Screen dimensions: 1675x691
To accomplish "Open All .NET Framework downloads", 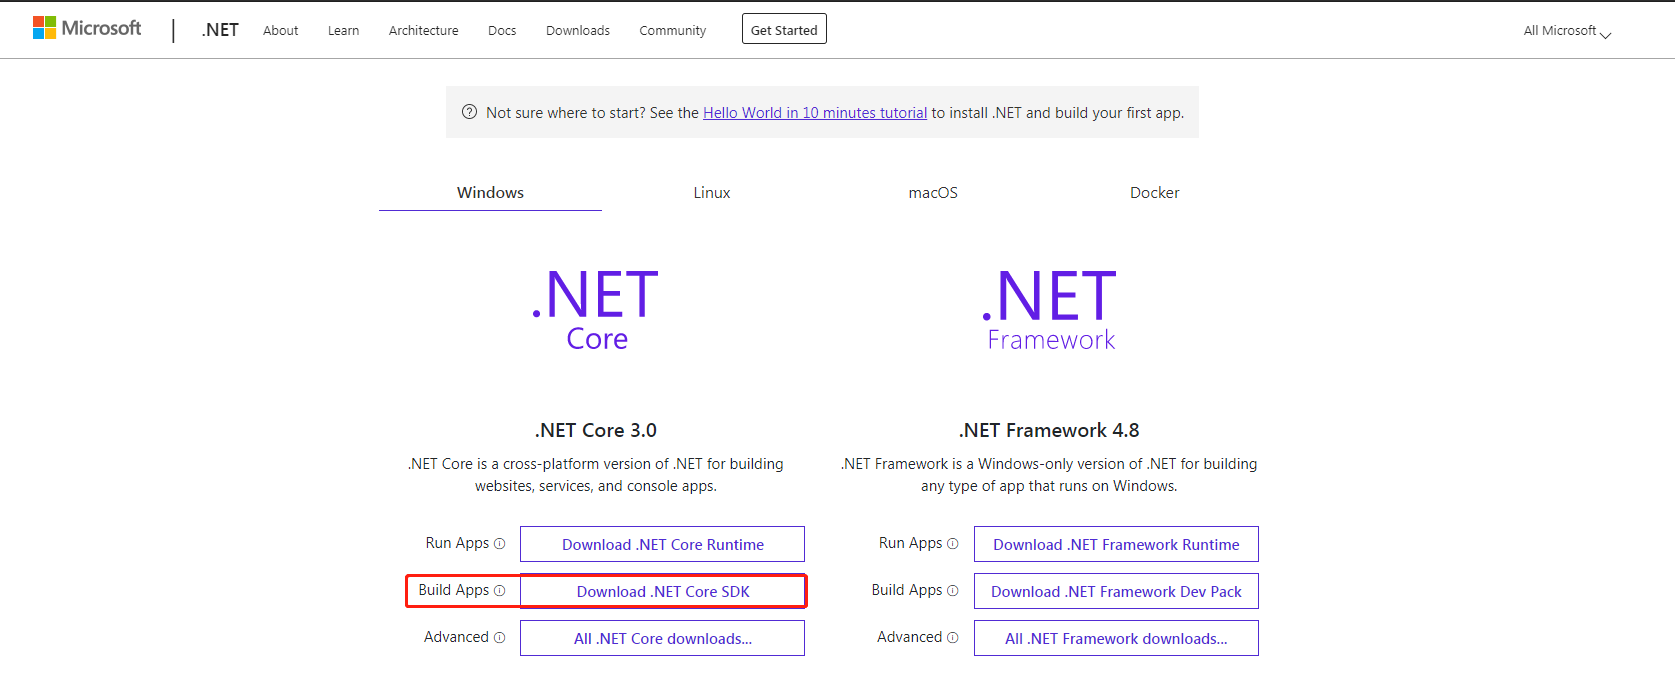I will [x=1116, y=638].
